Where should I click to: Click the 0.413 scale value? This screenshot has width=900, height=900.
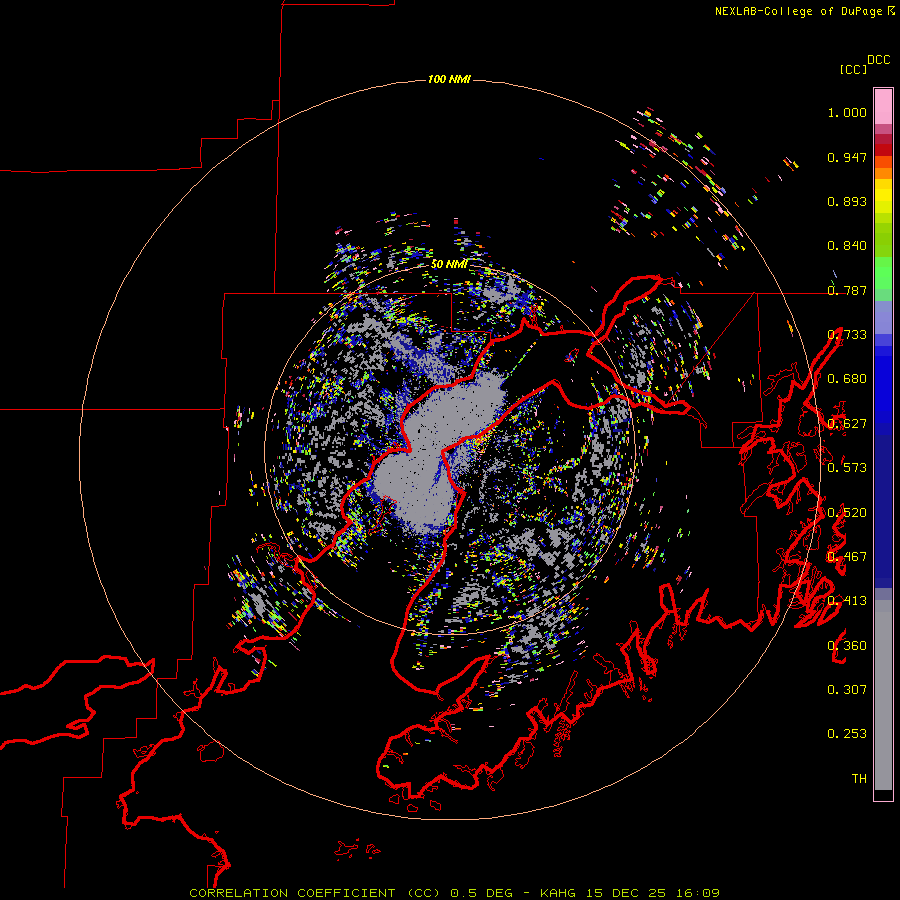[847, 601]
